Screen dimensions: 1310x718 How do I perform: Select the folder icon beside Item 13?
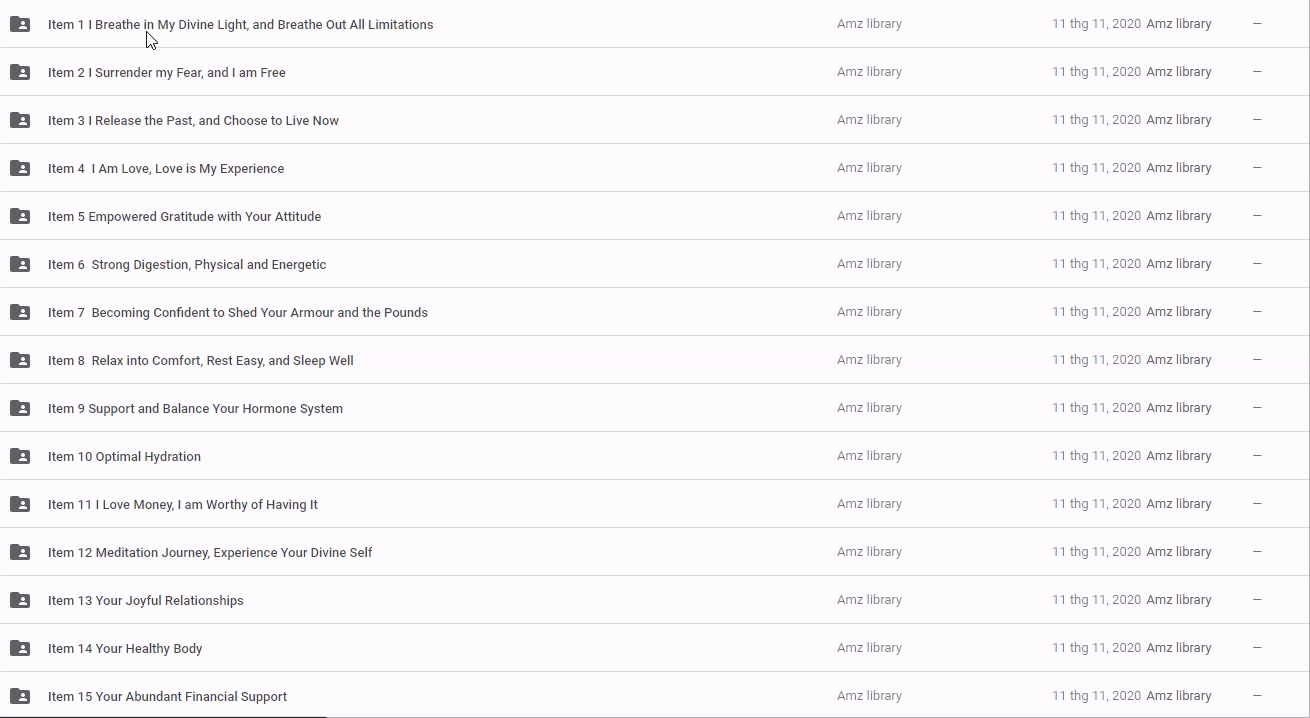coord(20,600)
